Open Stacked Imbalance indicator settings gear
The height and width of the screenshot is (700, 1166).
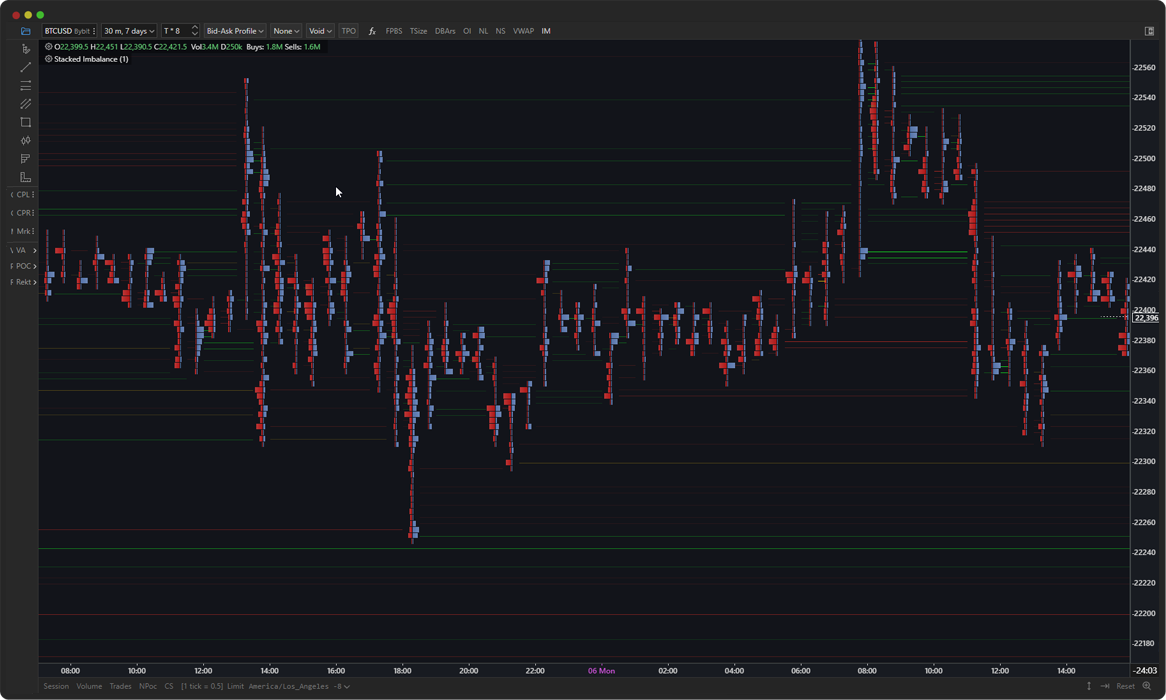tap(48, 59)
